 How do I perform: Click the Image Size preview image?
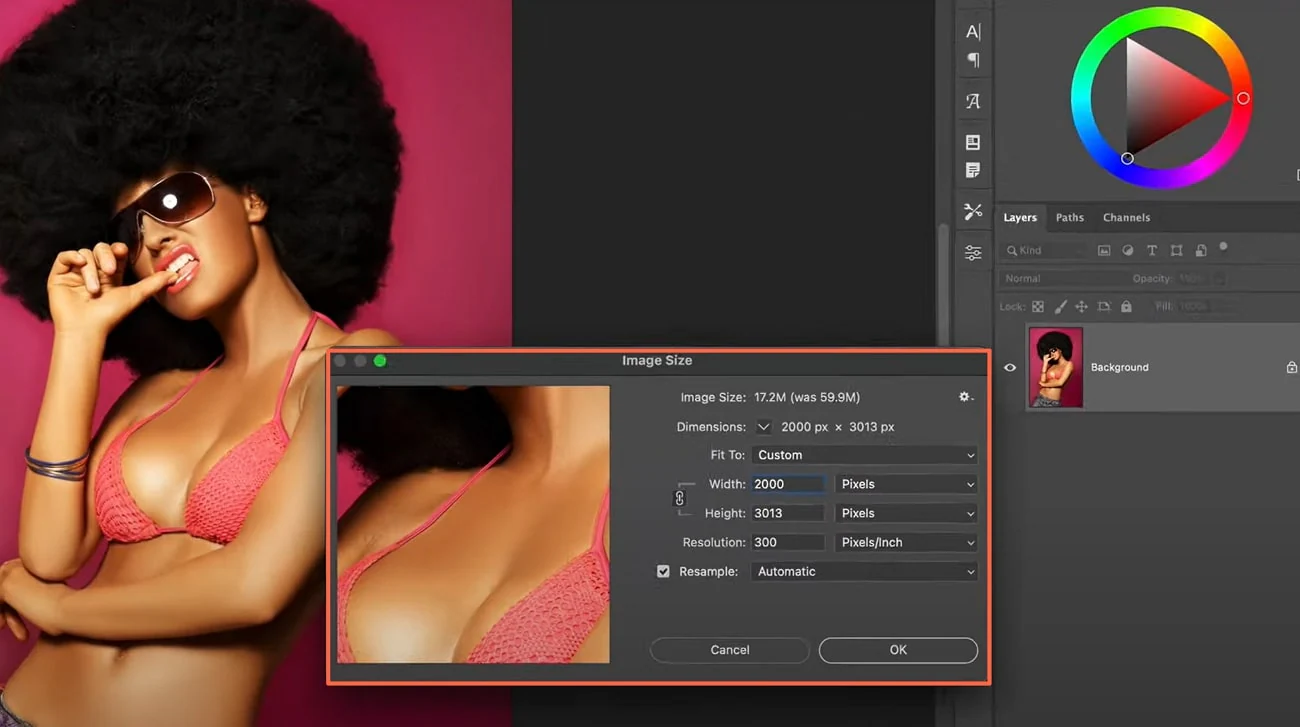pyautogui.click(x=473, y=524)
